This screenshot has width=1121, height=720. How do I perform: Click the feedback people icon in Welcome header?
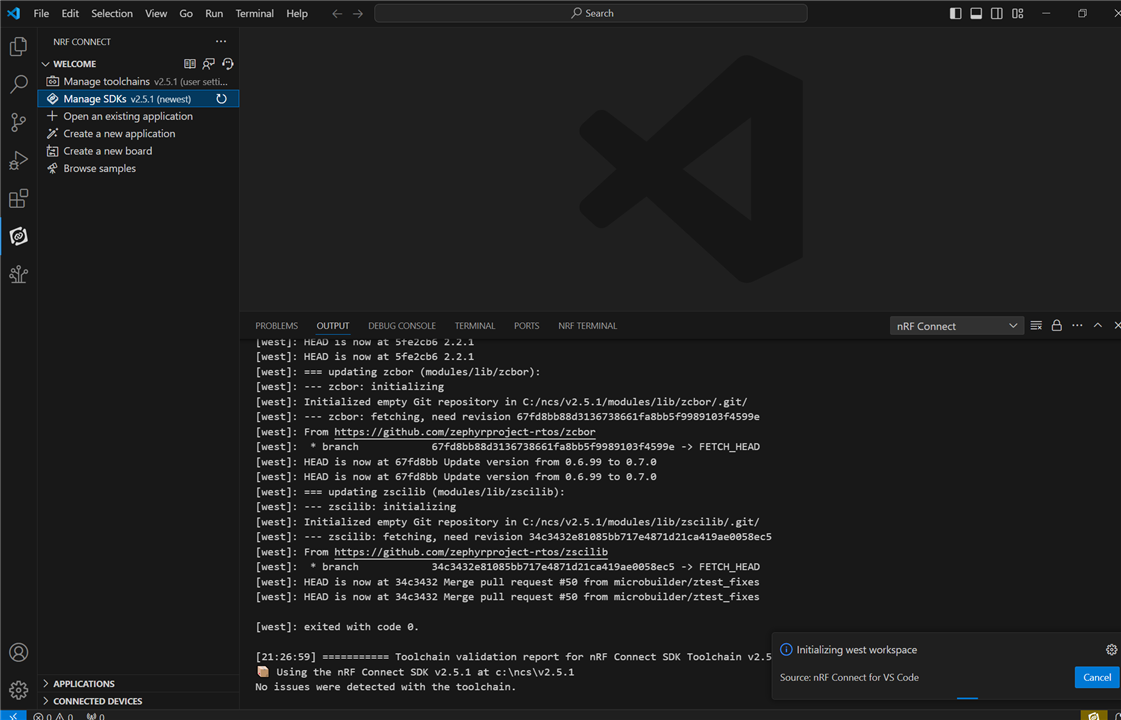pos(208,64)
